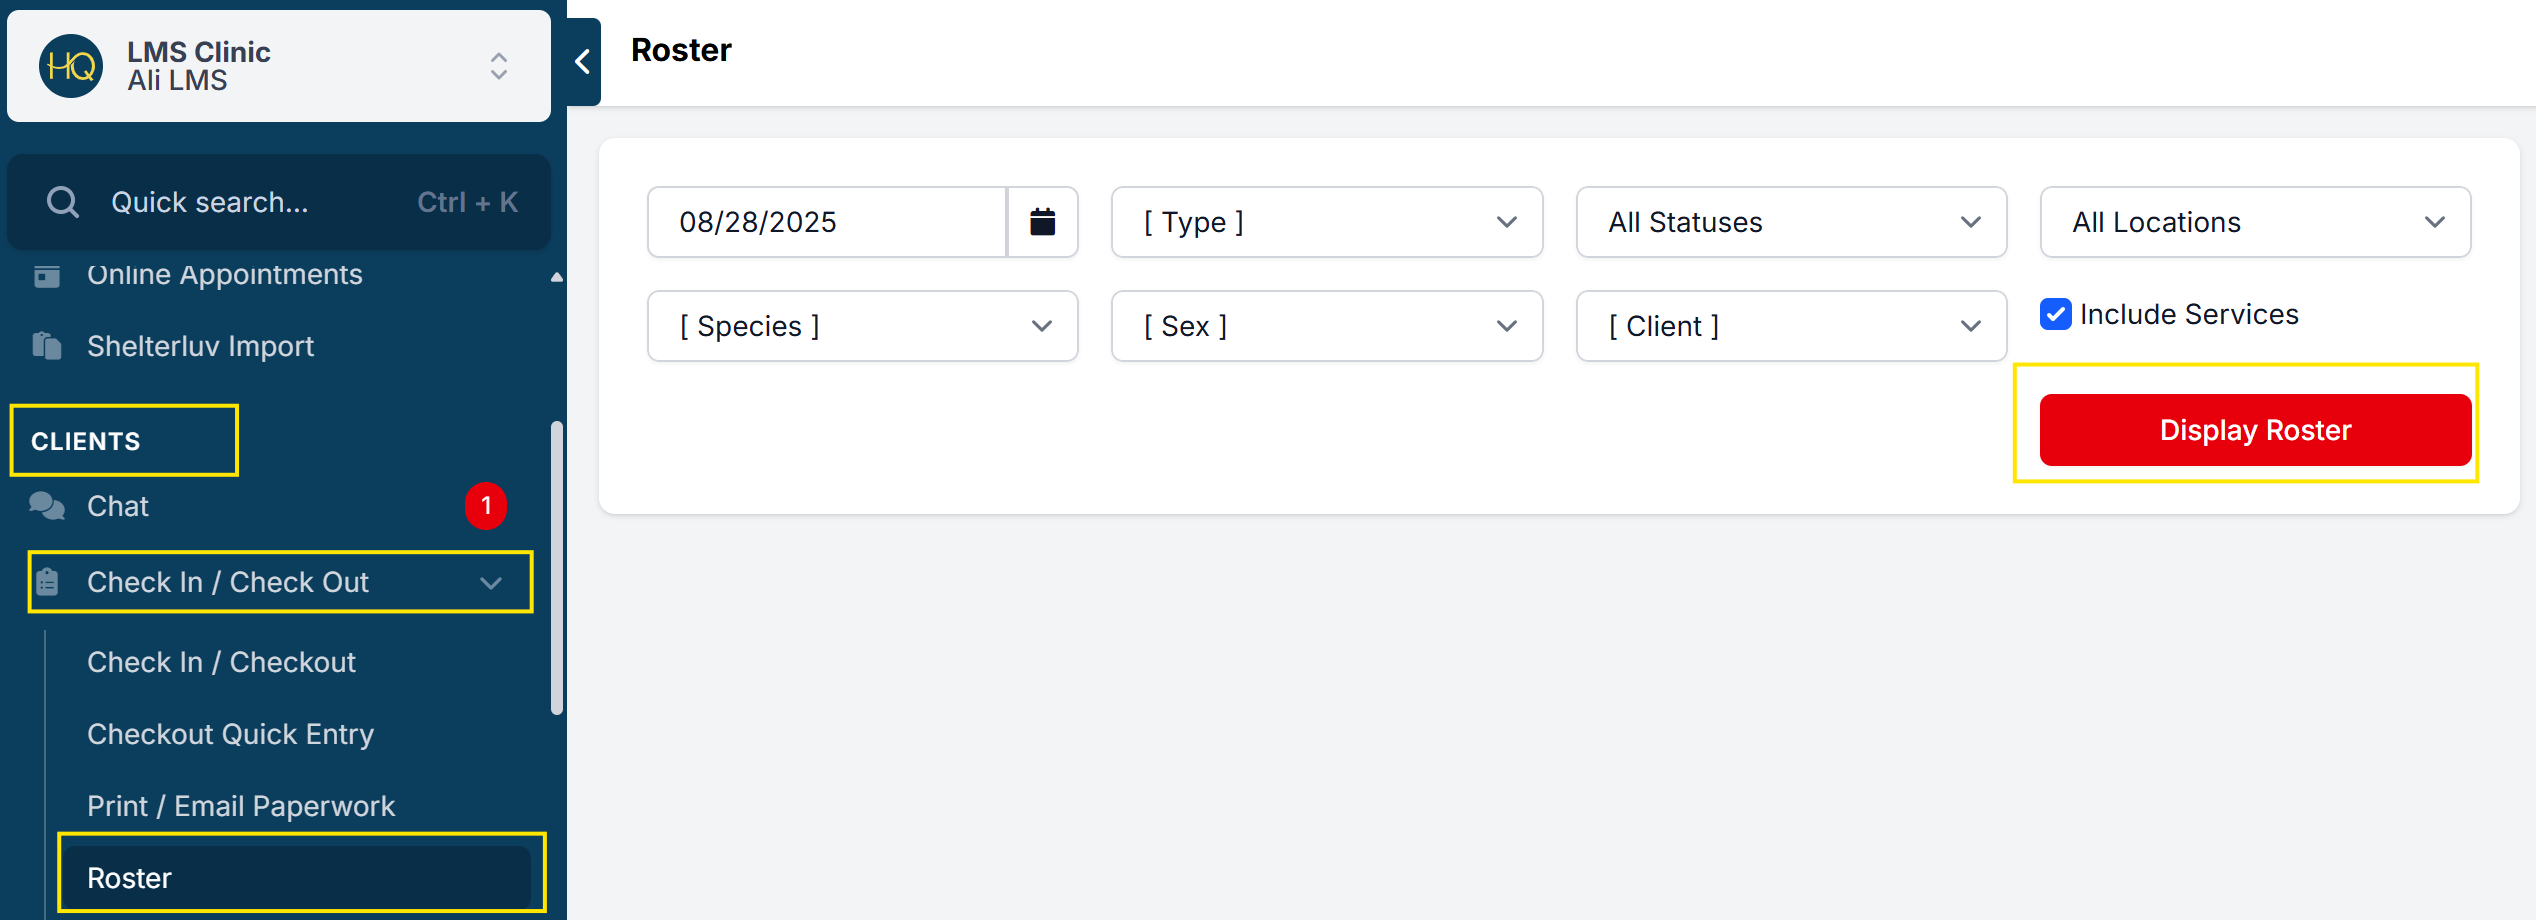This screenshot has width=2536, height=920.
Task: Open the LMS Clinic account switcher
Action: (498, 66)
